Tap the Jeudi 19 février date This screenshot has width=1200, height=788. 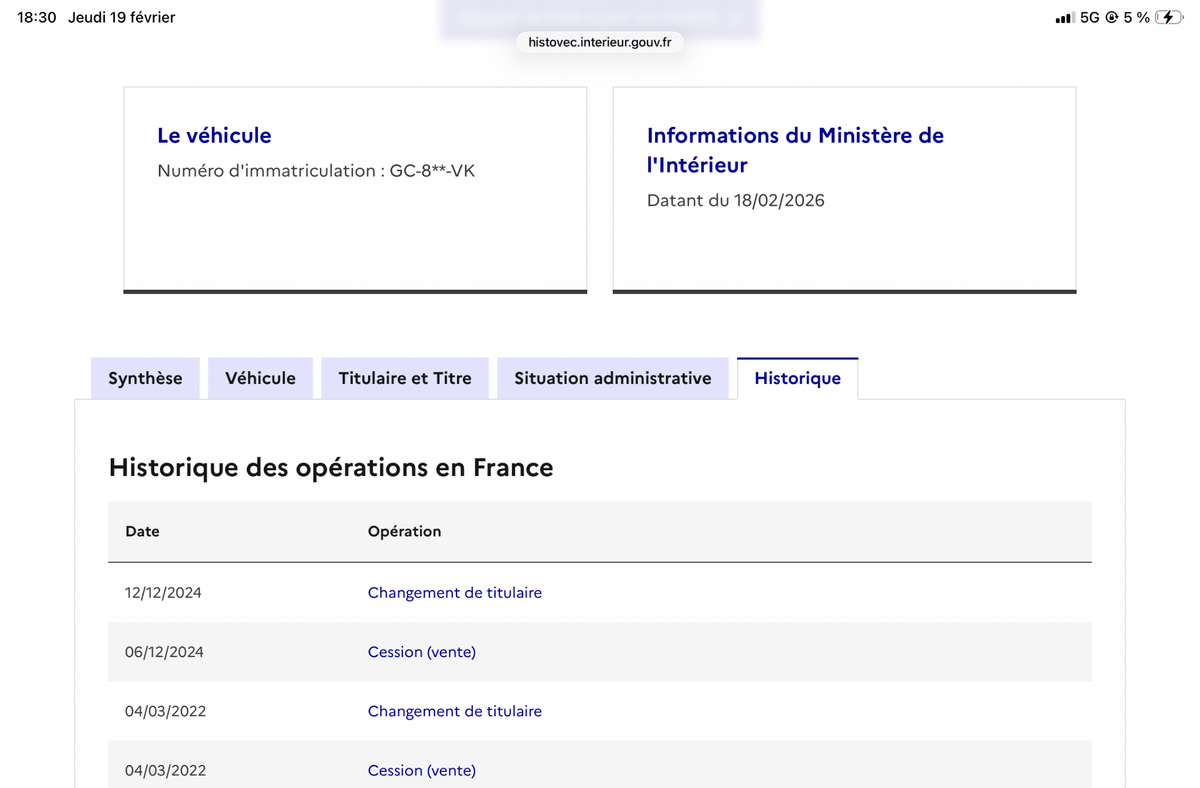122,18
